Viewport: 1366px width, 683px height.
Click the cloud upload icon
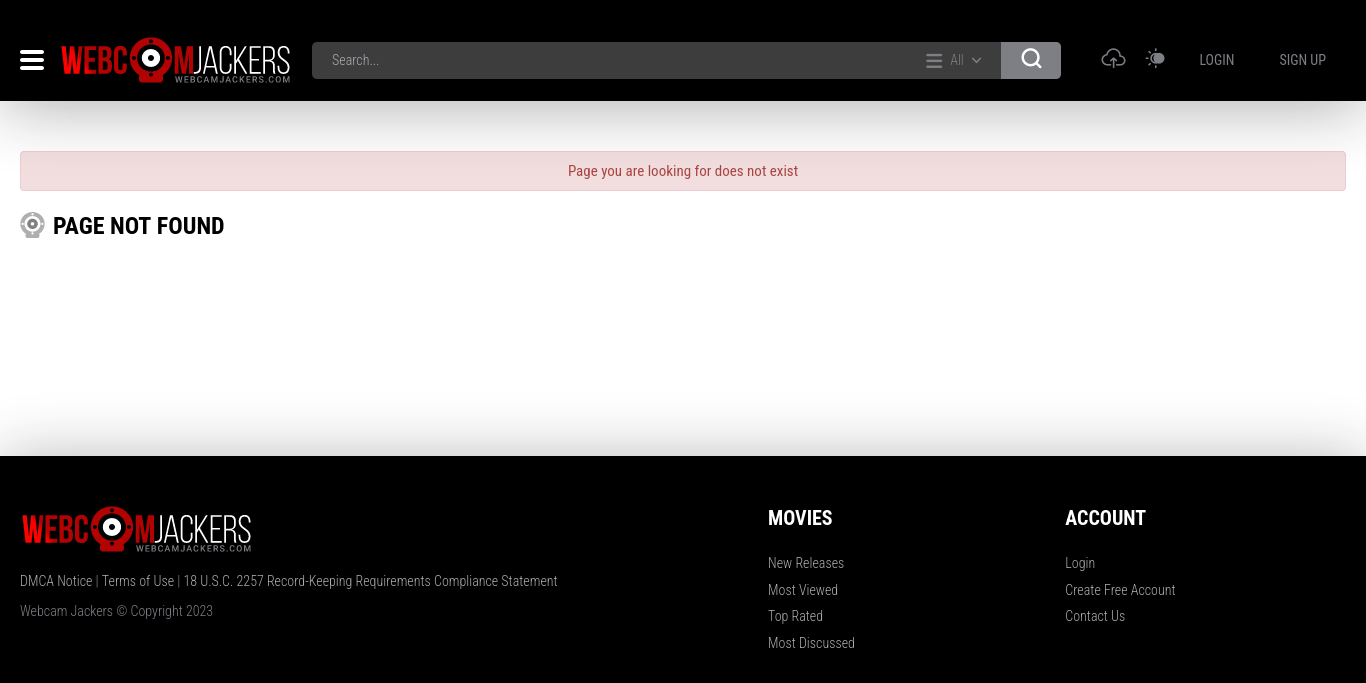point(1113,59)
